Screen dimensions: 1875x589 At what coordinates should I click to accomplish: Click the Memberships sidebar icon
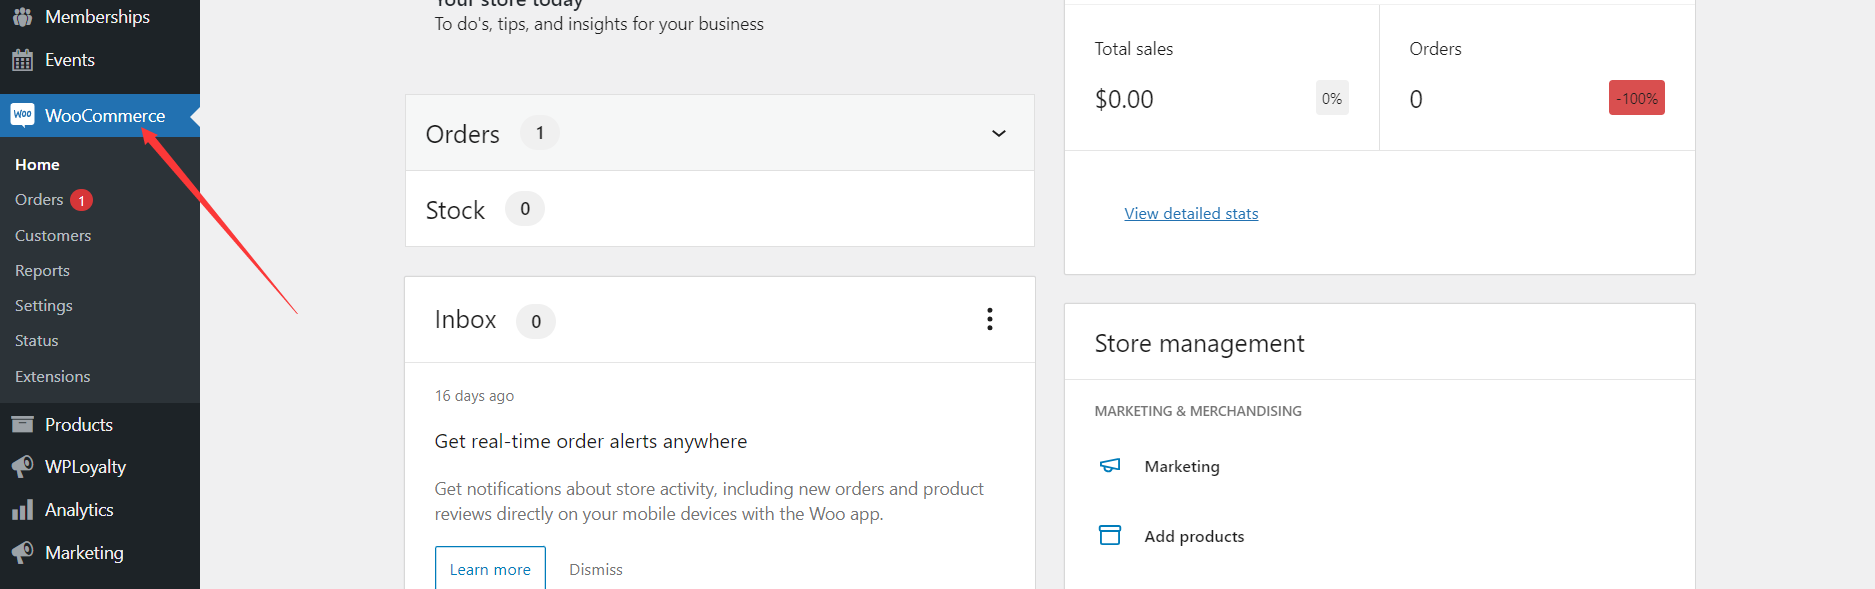pyautogui.click(x=22, y=16)
